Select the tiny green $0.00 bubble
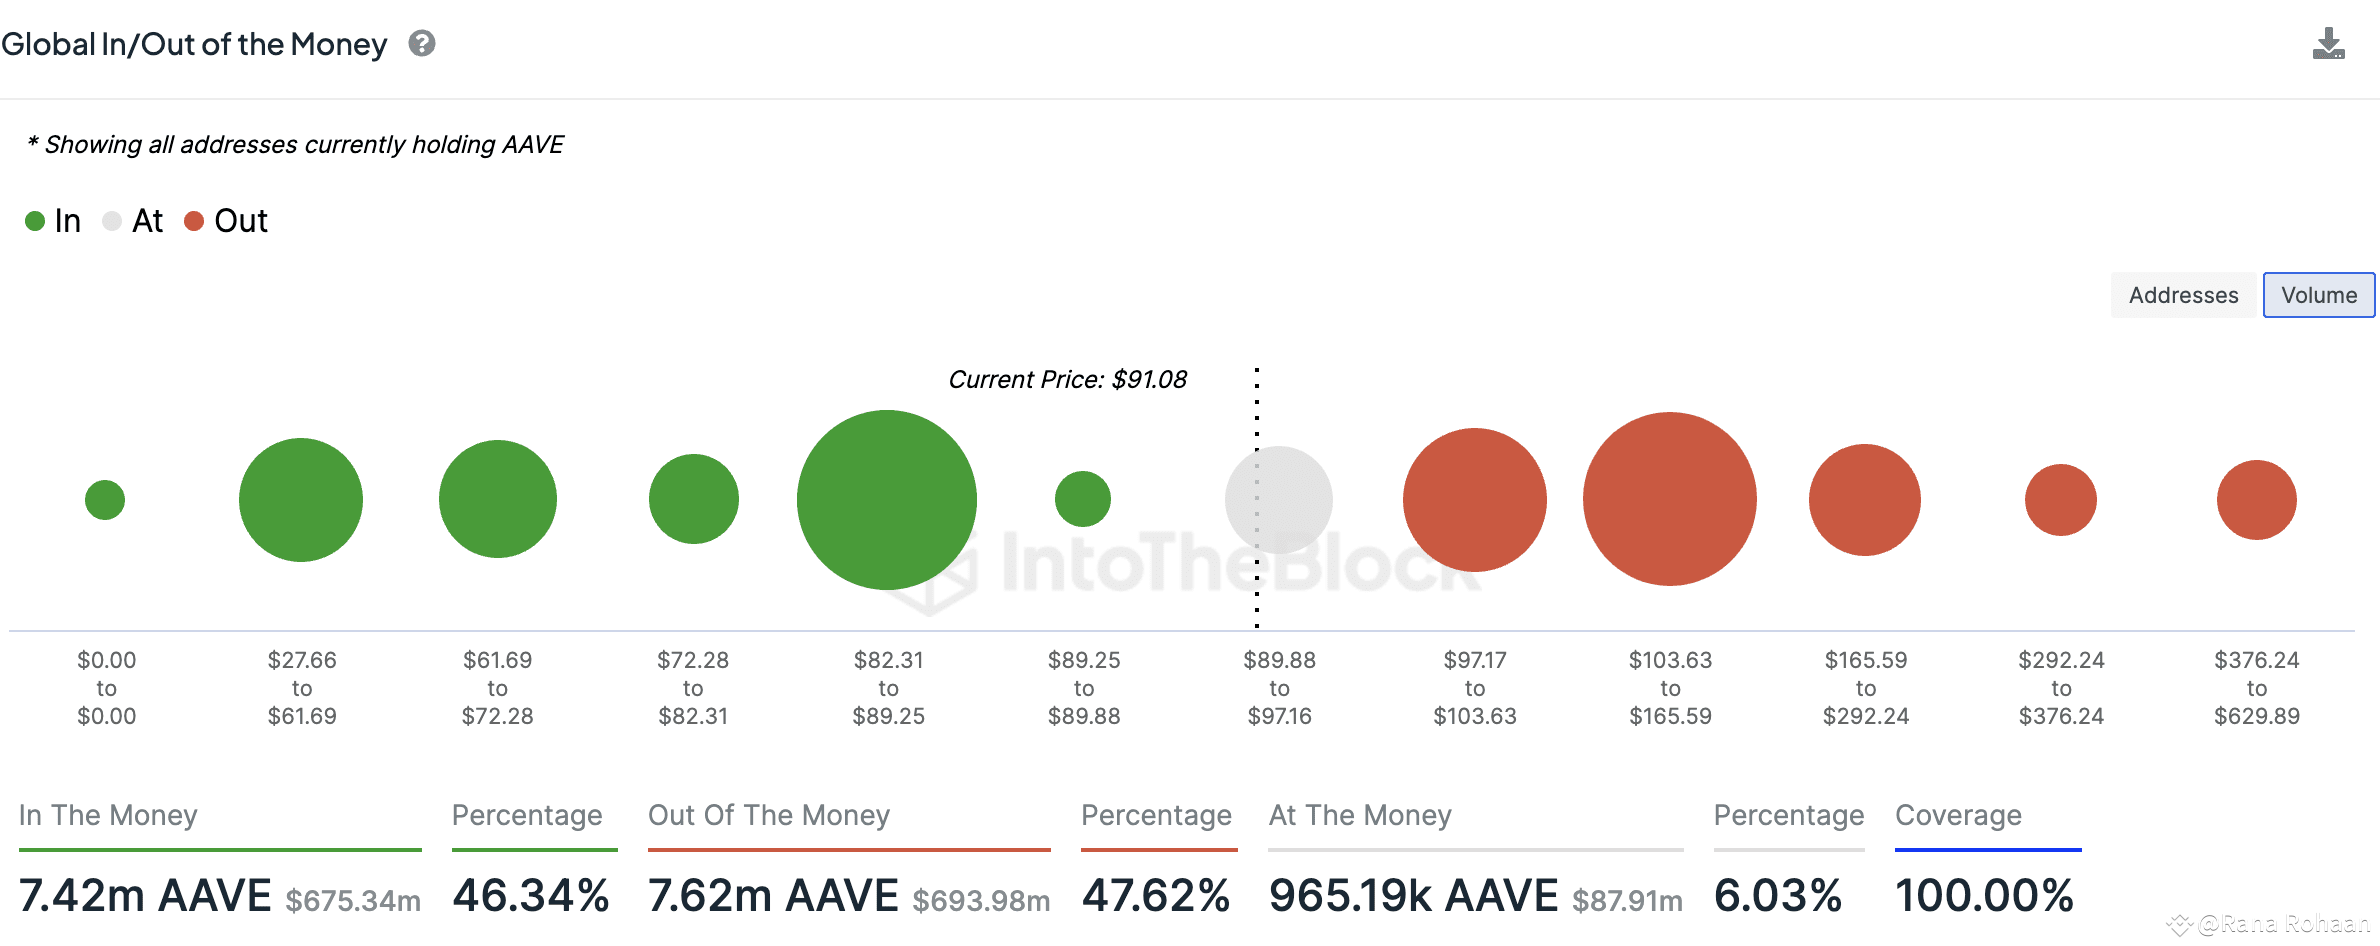This screenshot has height=946, width=2380. 105,500
